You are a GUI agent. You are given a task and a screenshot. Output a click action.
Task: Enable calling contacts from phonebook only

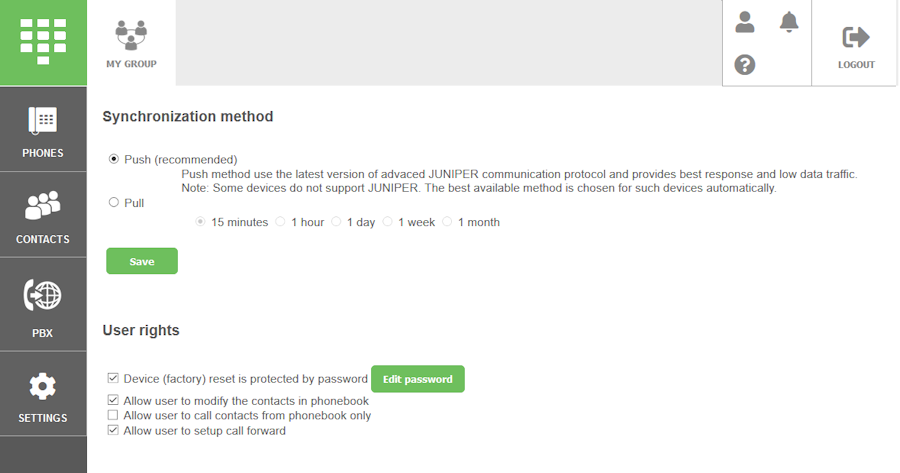113,415
